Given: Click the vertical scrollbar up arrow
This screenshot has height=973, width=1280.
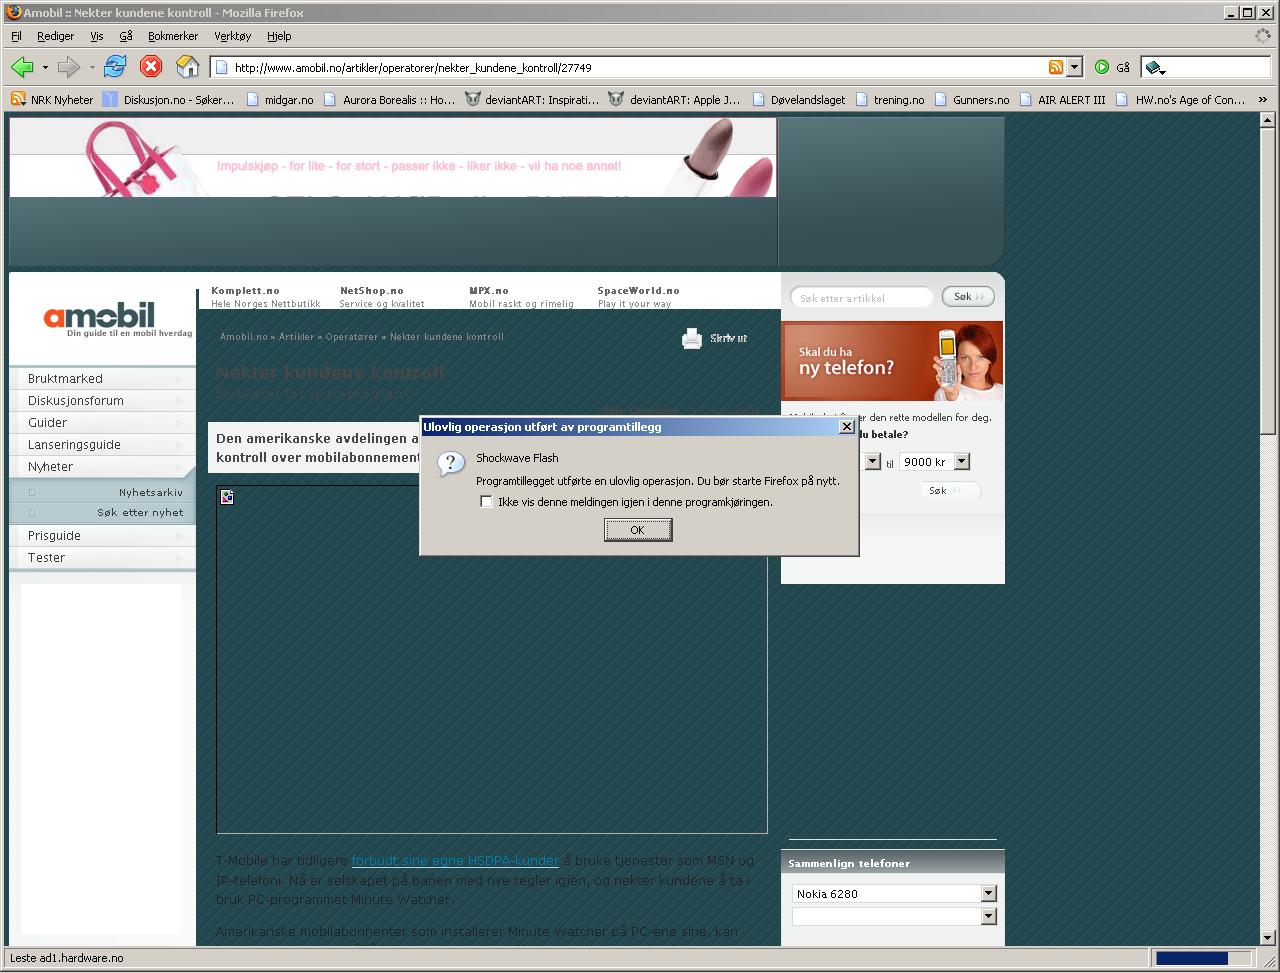Looking at the screenshot, I should click(1267, 121).
